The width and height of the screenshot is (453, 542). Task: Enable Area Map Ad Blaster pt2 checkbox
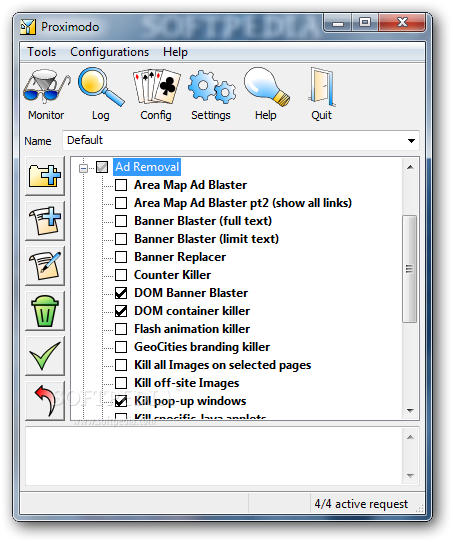coord(121,203)
